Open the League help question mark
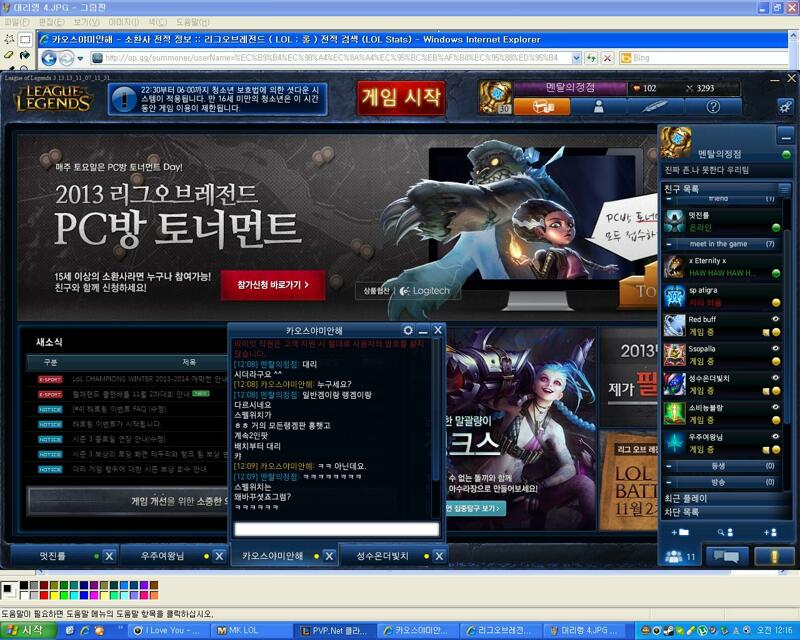 pos(713,106)
